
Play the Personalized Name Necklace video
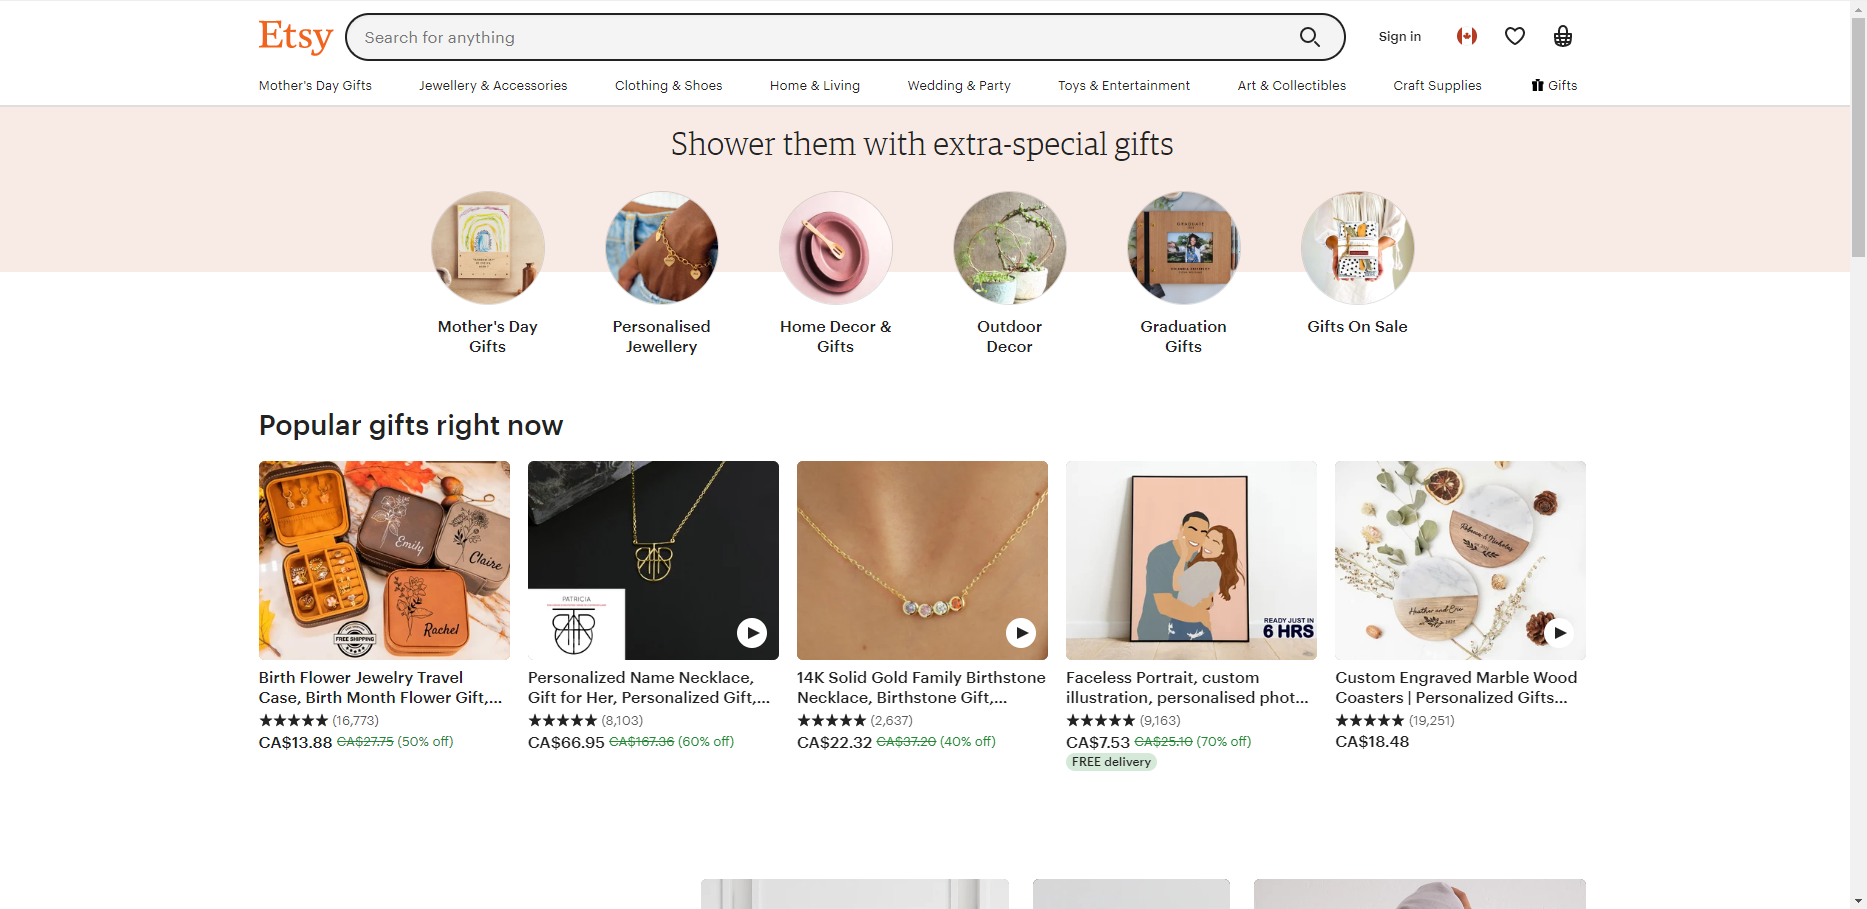click(x=752, y=633)
